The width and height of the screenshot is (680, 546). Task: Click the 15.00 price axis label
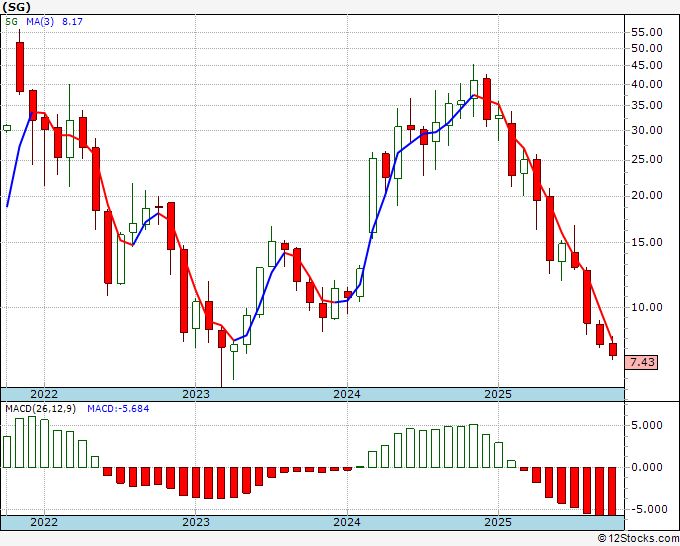click(647, 242)
